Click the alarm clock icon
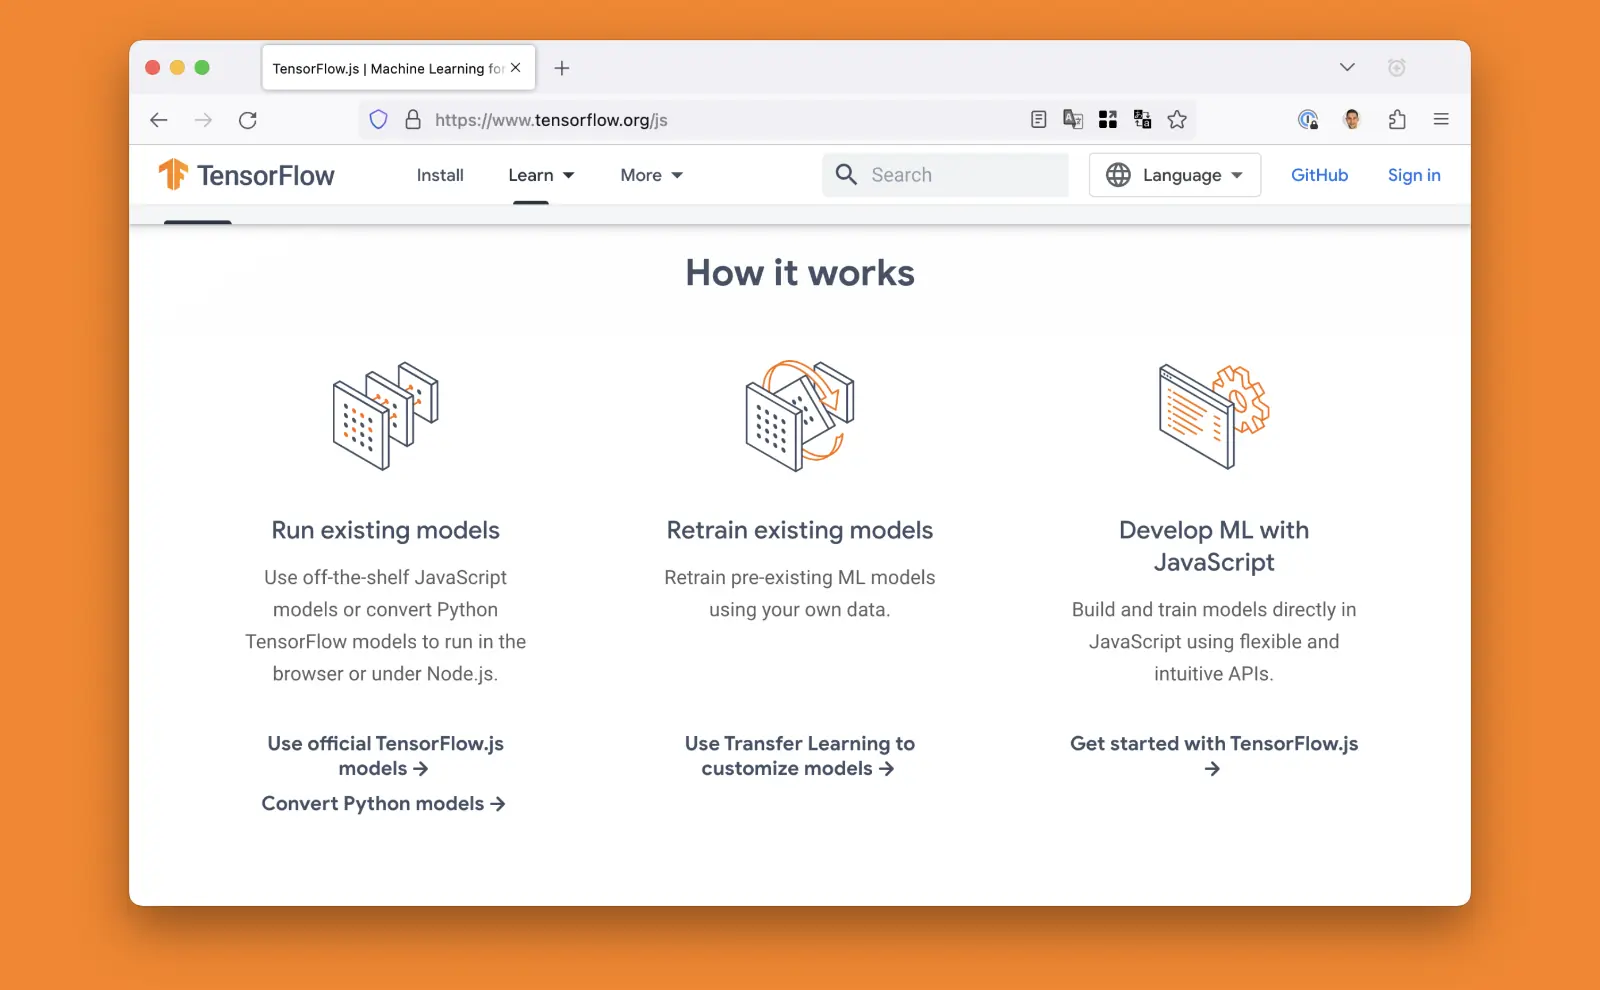Viewport: 1600px width, 990px height. [1397, 67]
